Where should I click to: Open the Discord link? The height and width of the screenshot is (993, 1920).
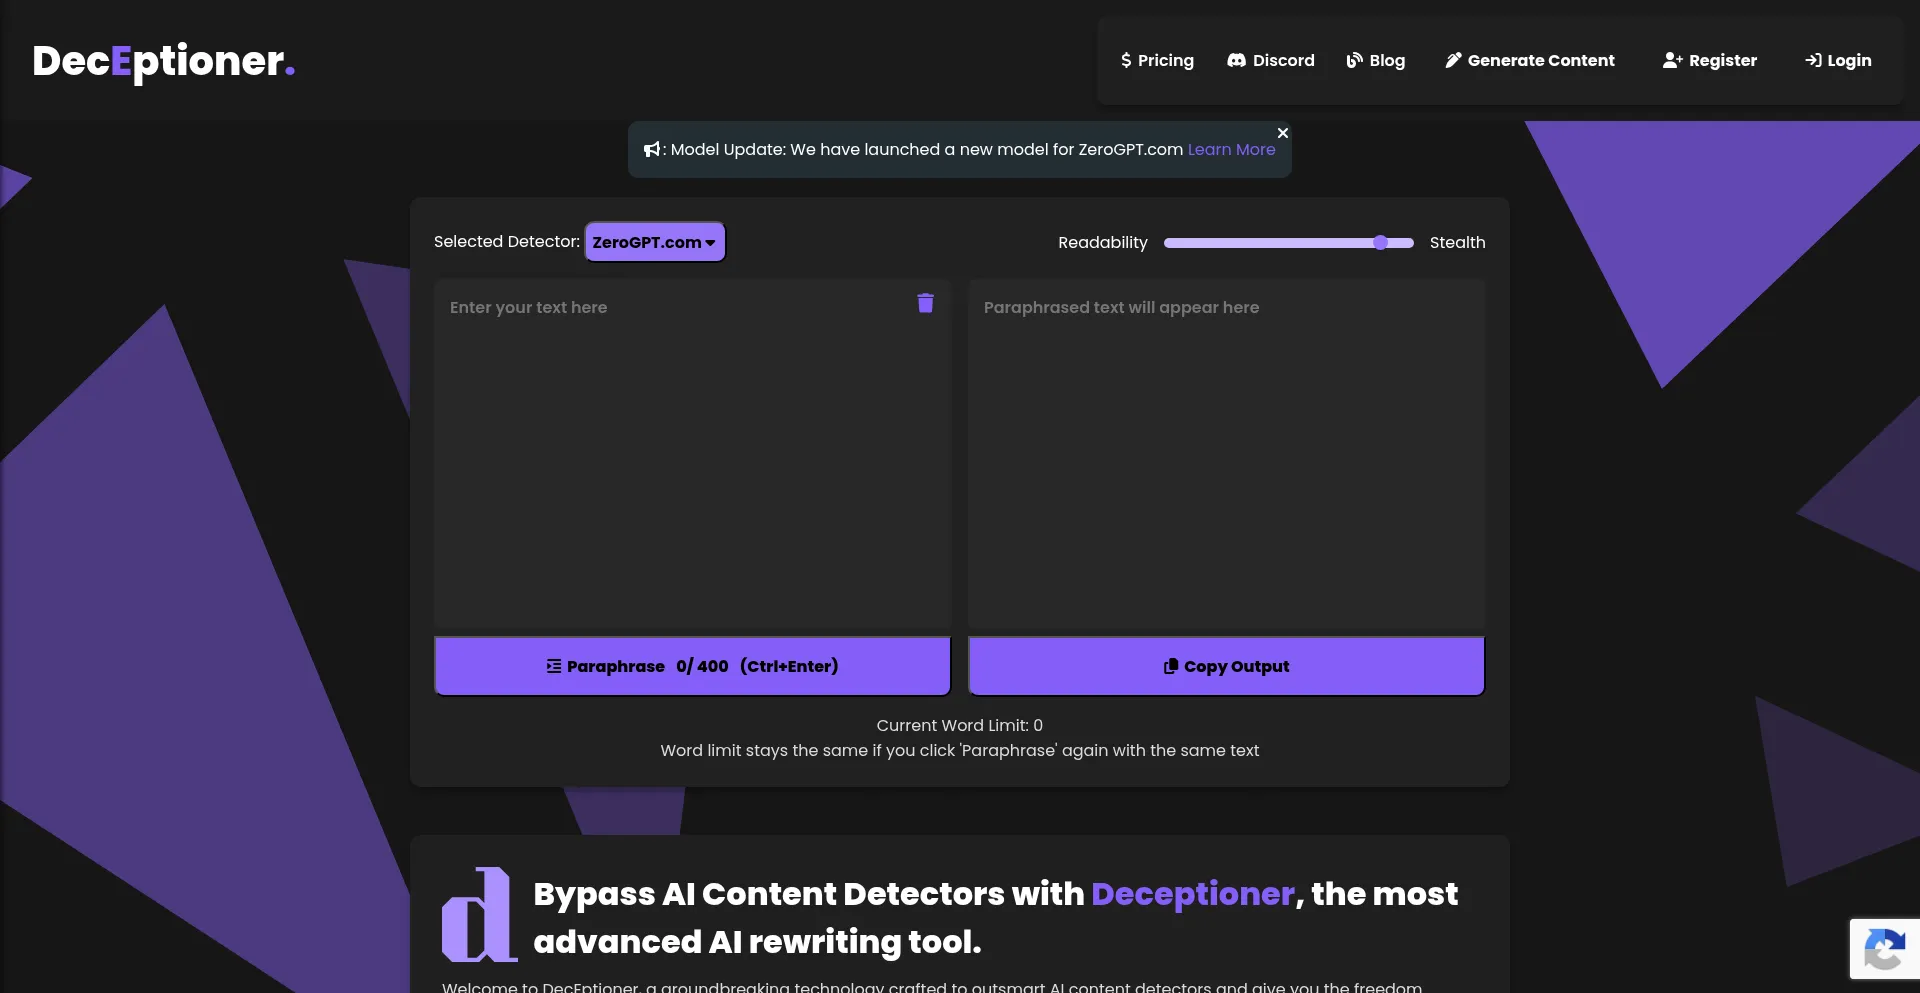click(1271, 60)
